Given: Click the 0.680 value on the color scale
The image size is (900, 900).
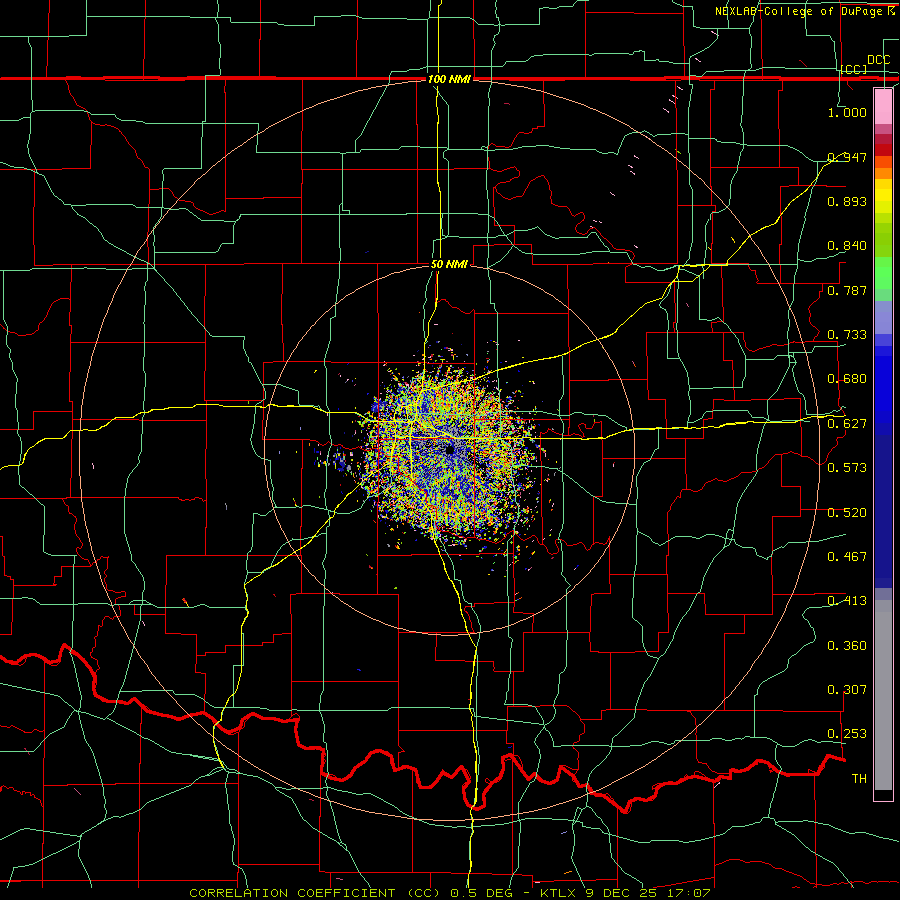Looking at the screenshot, I should click(847, 379).
